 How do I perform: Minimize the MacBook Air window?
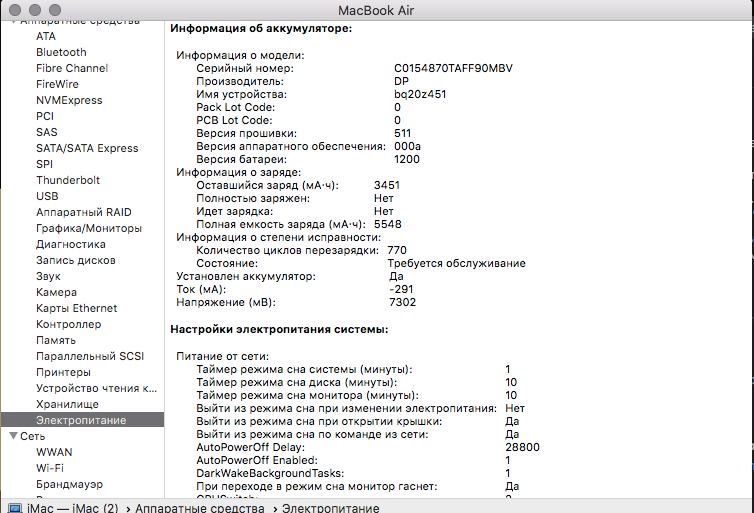pyautogui.click(x=35, y=10)
